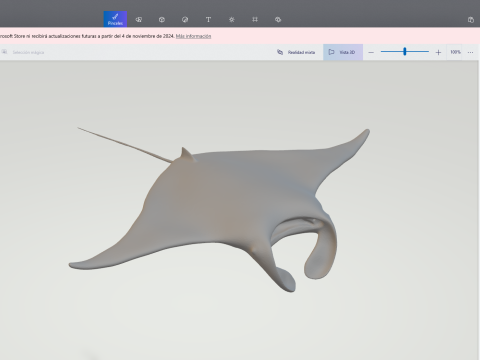Follow the 'Más información' link

(193, 36)
